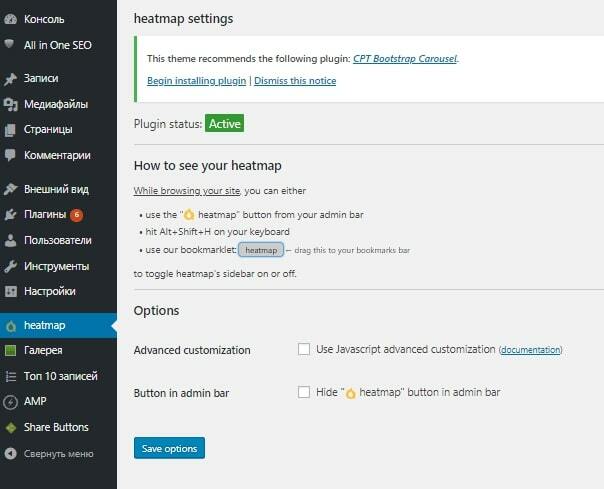
Task: Collapse sidebar via Свернуть меню
Action: 58,454
